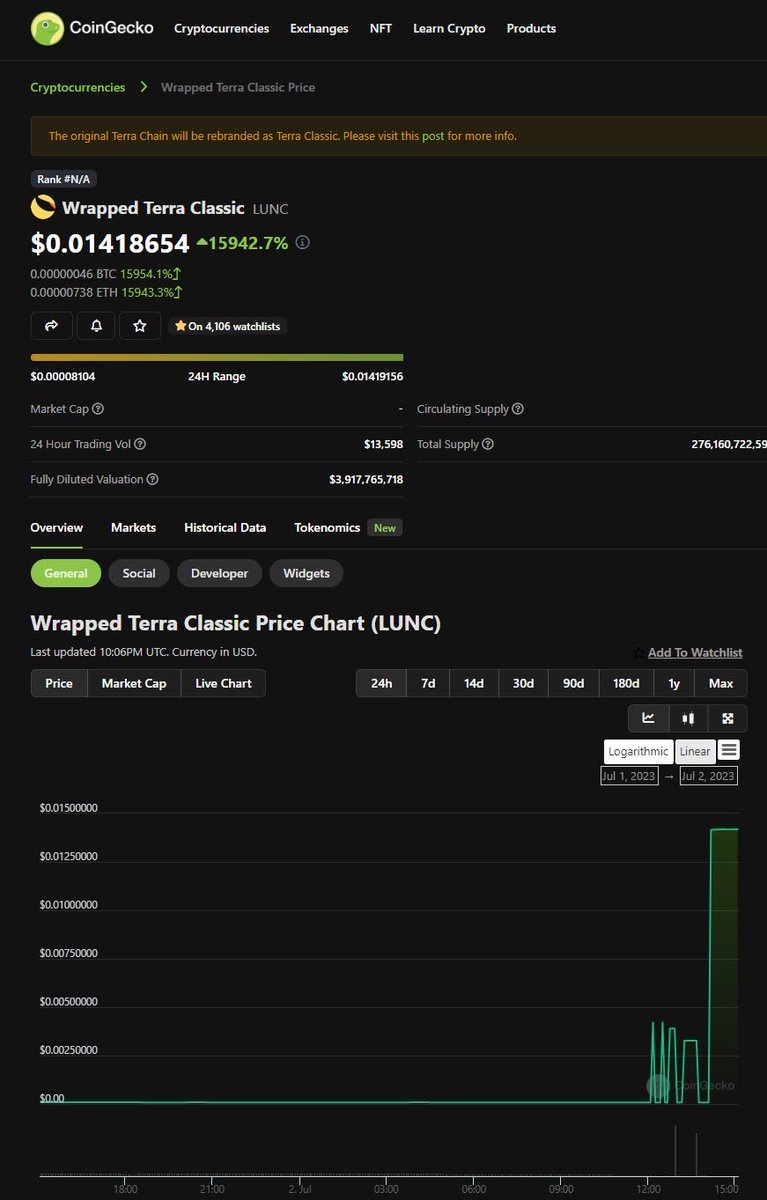Click the 24 Hour Trading Vol help icon
This screenshot has height=1200, width=767.
pos(140,444)
